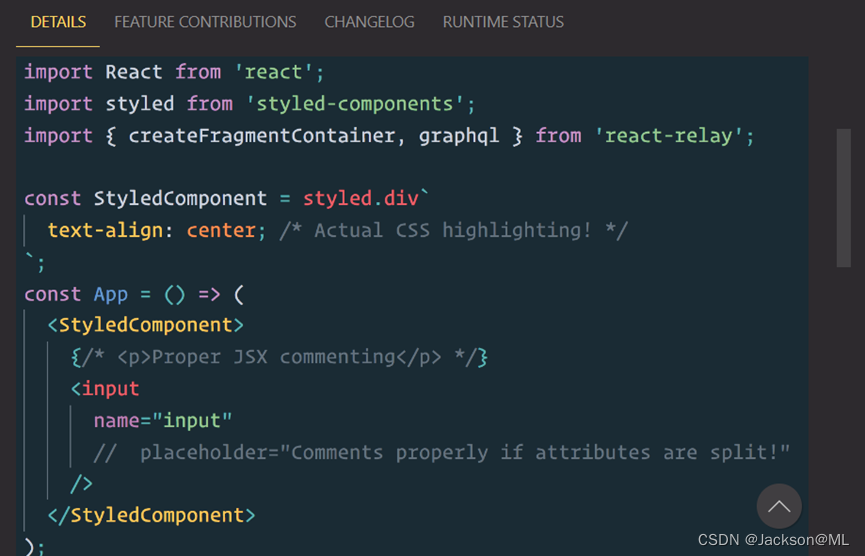The image size is (865, 556).
Task: Click the vertical scrollbar thumb
Action: coord(843,197)
